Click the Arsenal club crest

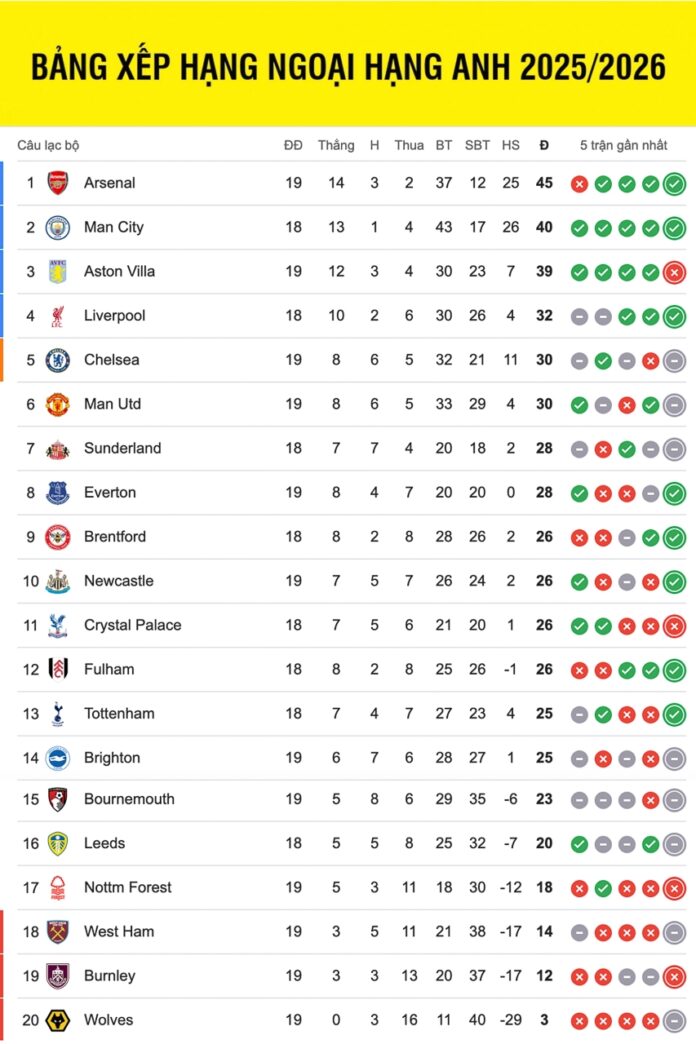58,183
